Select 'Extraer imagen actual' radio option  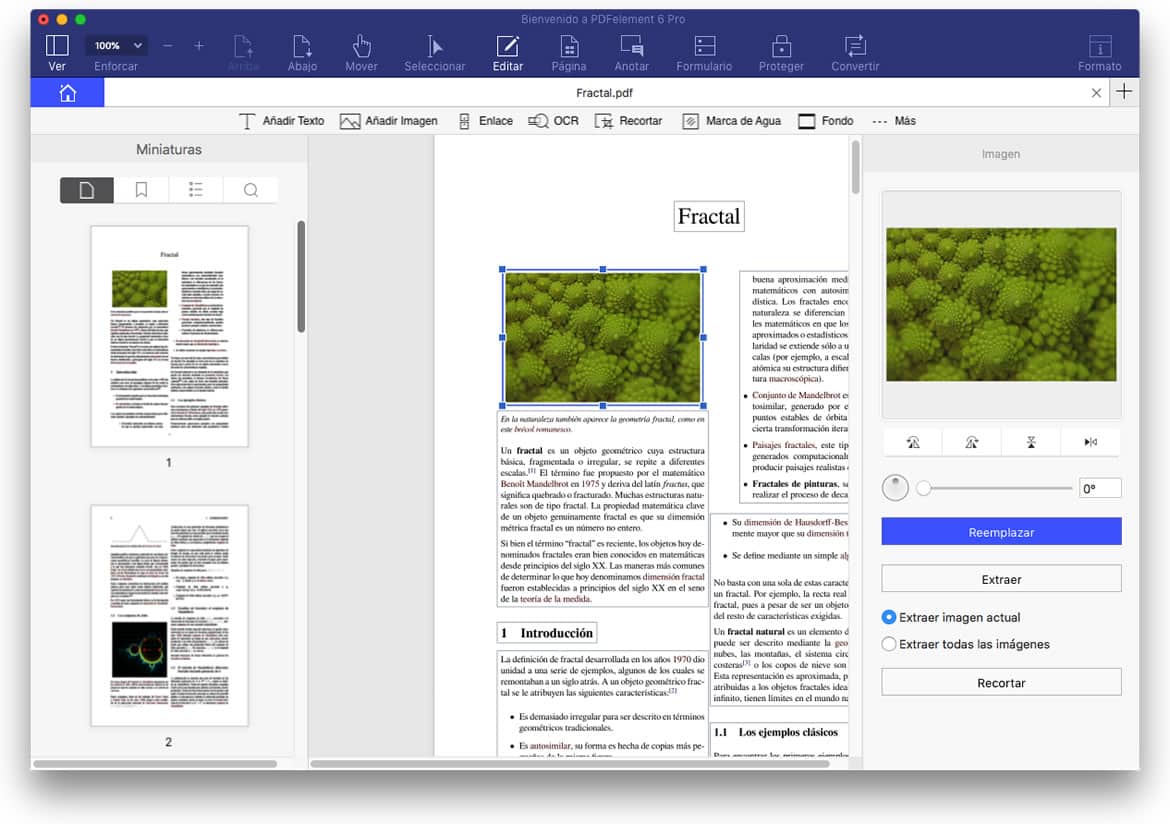tap(889, 617)
